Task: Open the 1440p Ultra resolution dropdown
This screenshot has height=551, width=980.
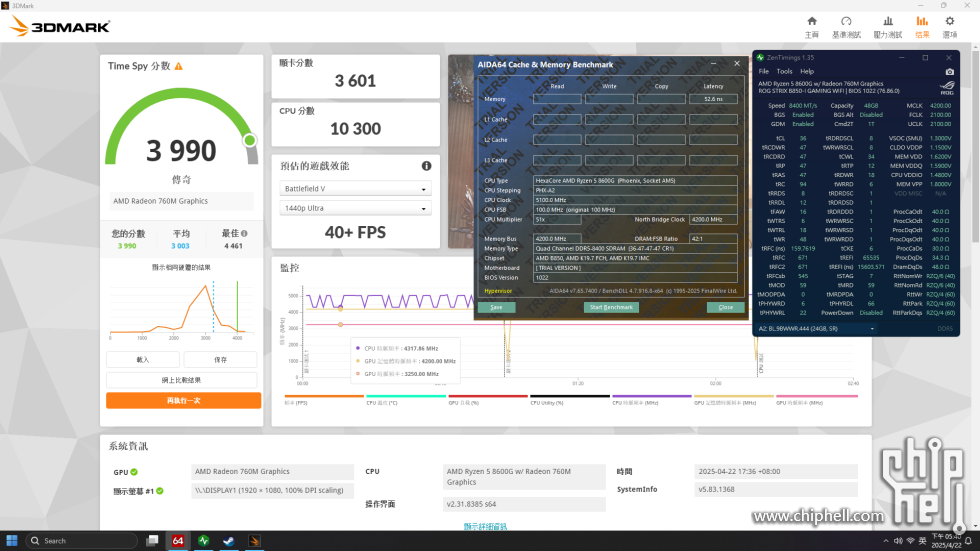Action: coord(355,208)
